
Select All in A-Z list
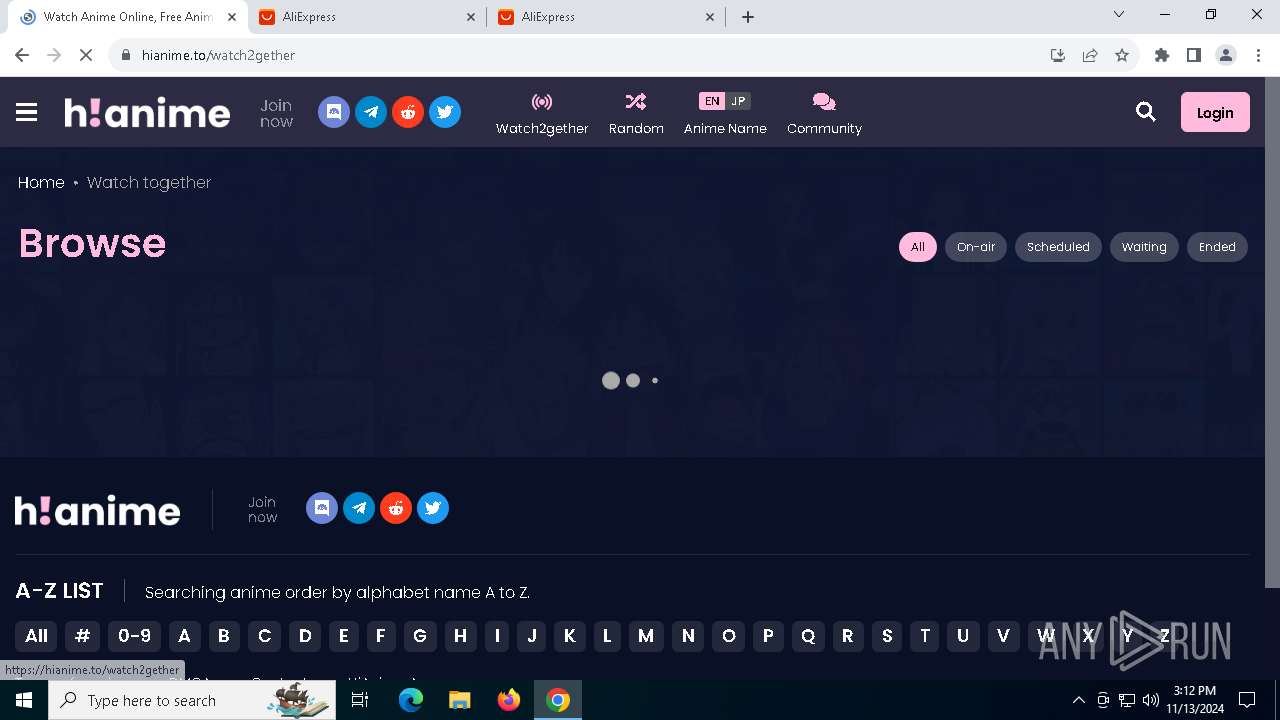[36, 636]
